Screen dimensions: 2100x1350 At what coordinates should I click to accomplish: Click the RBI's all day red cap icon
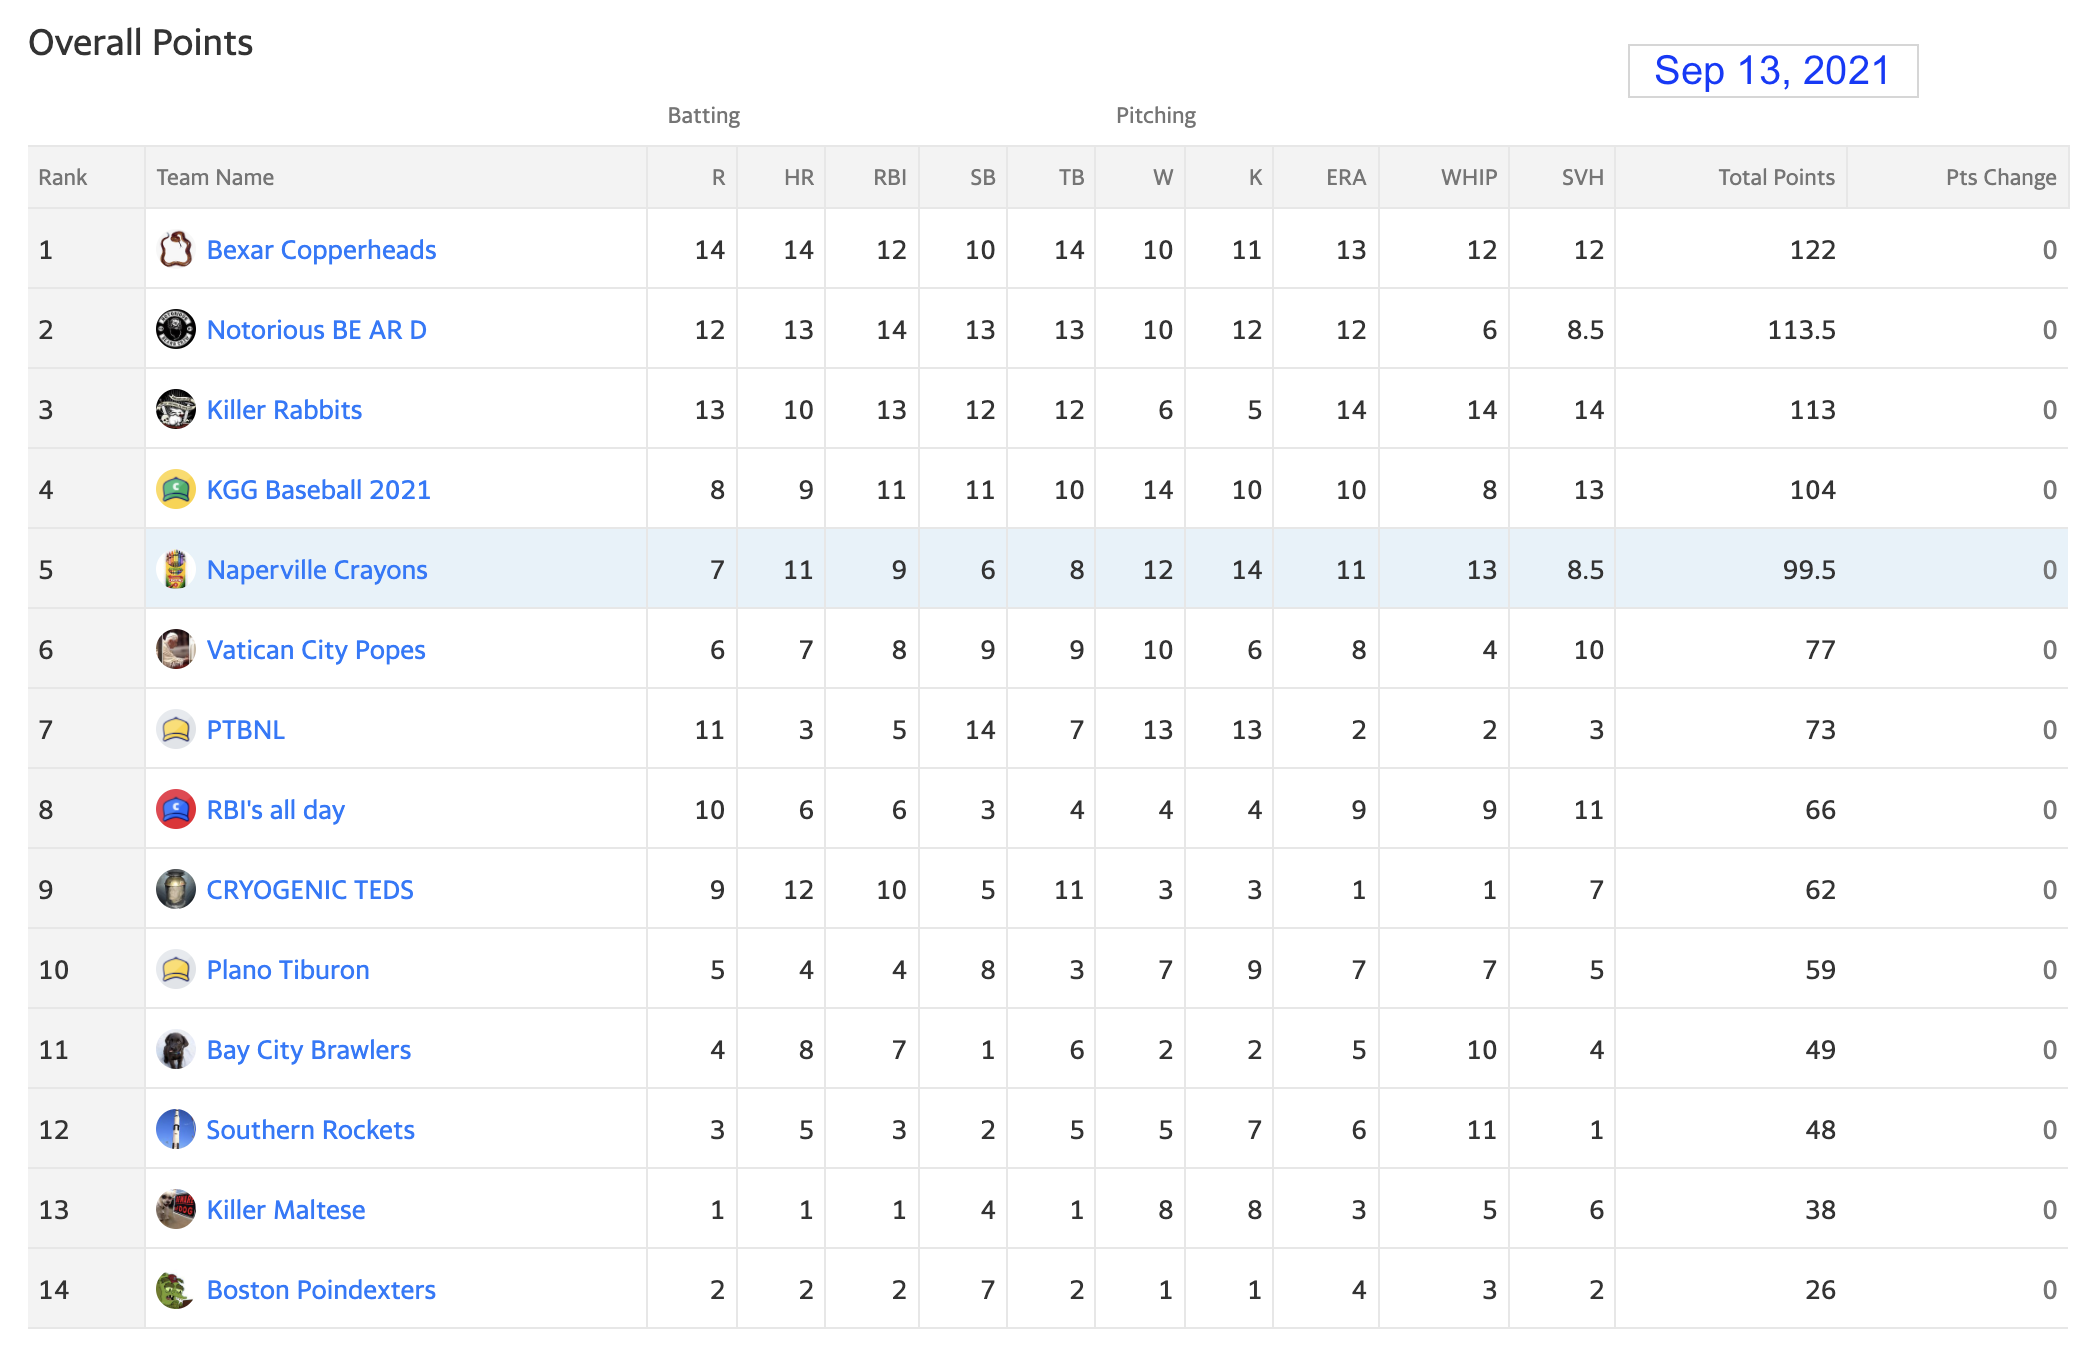pyautogui.click(x=175, y=809)
